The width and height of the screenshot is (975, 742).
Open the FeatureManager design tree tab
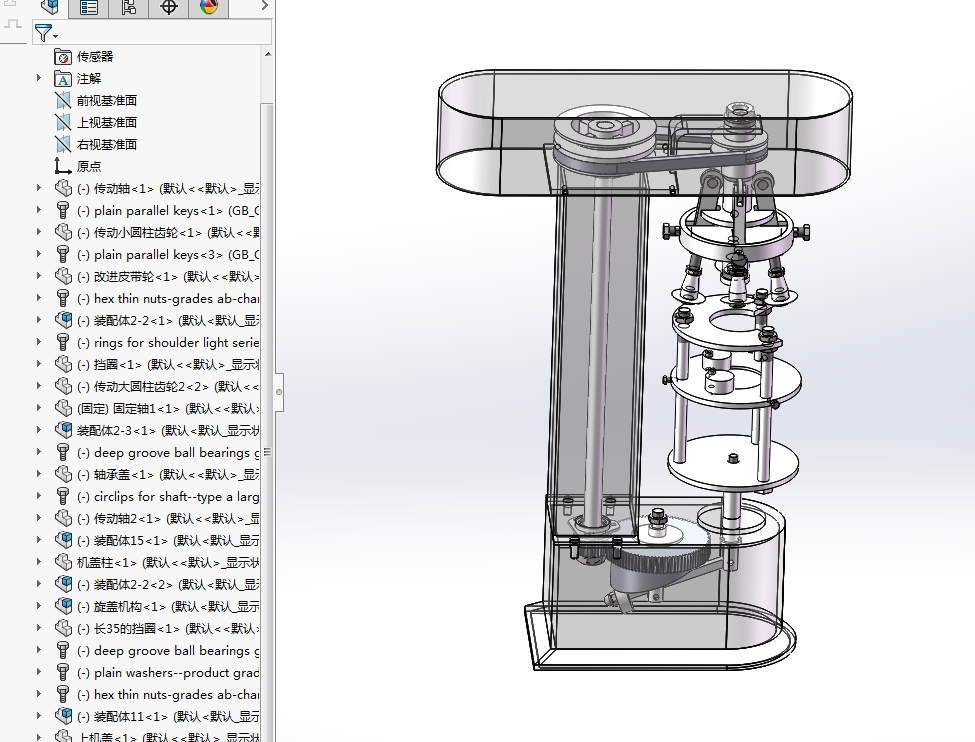click(49, 7)
